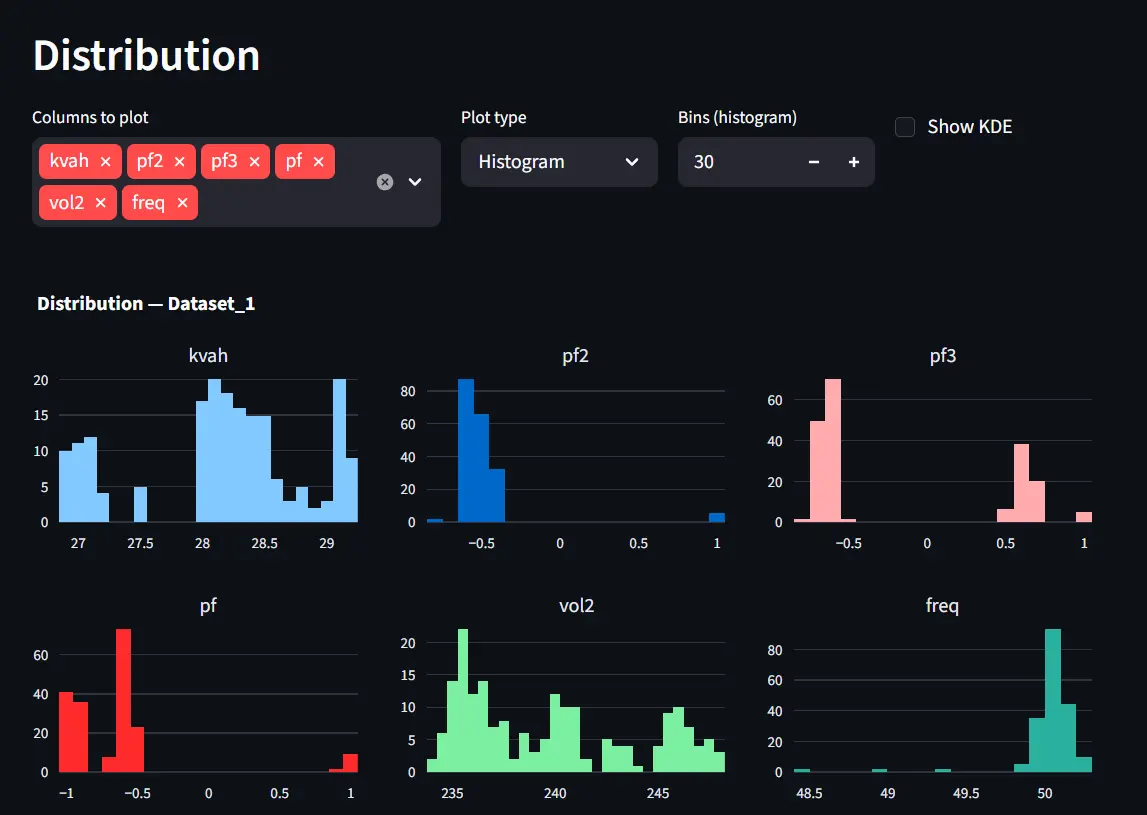1147x815 pixels.
Task: Remove the pf column chip
Action: [x=320, y=161]
